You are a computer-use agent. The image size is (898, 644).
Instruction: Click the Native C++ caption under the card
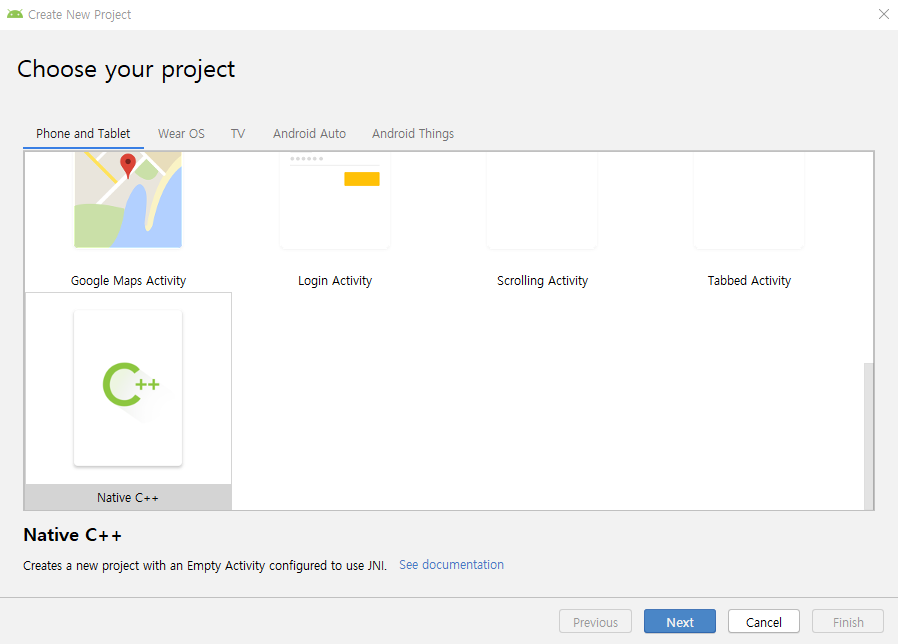tap(128, 498)
